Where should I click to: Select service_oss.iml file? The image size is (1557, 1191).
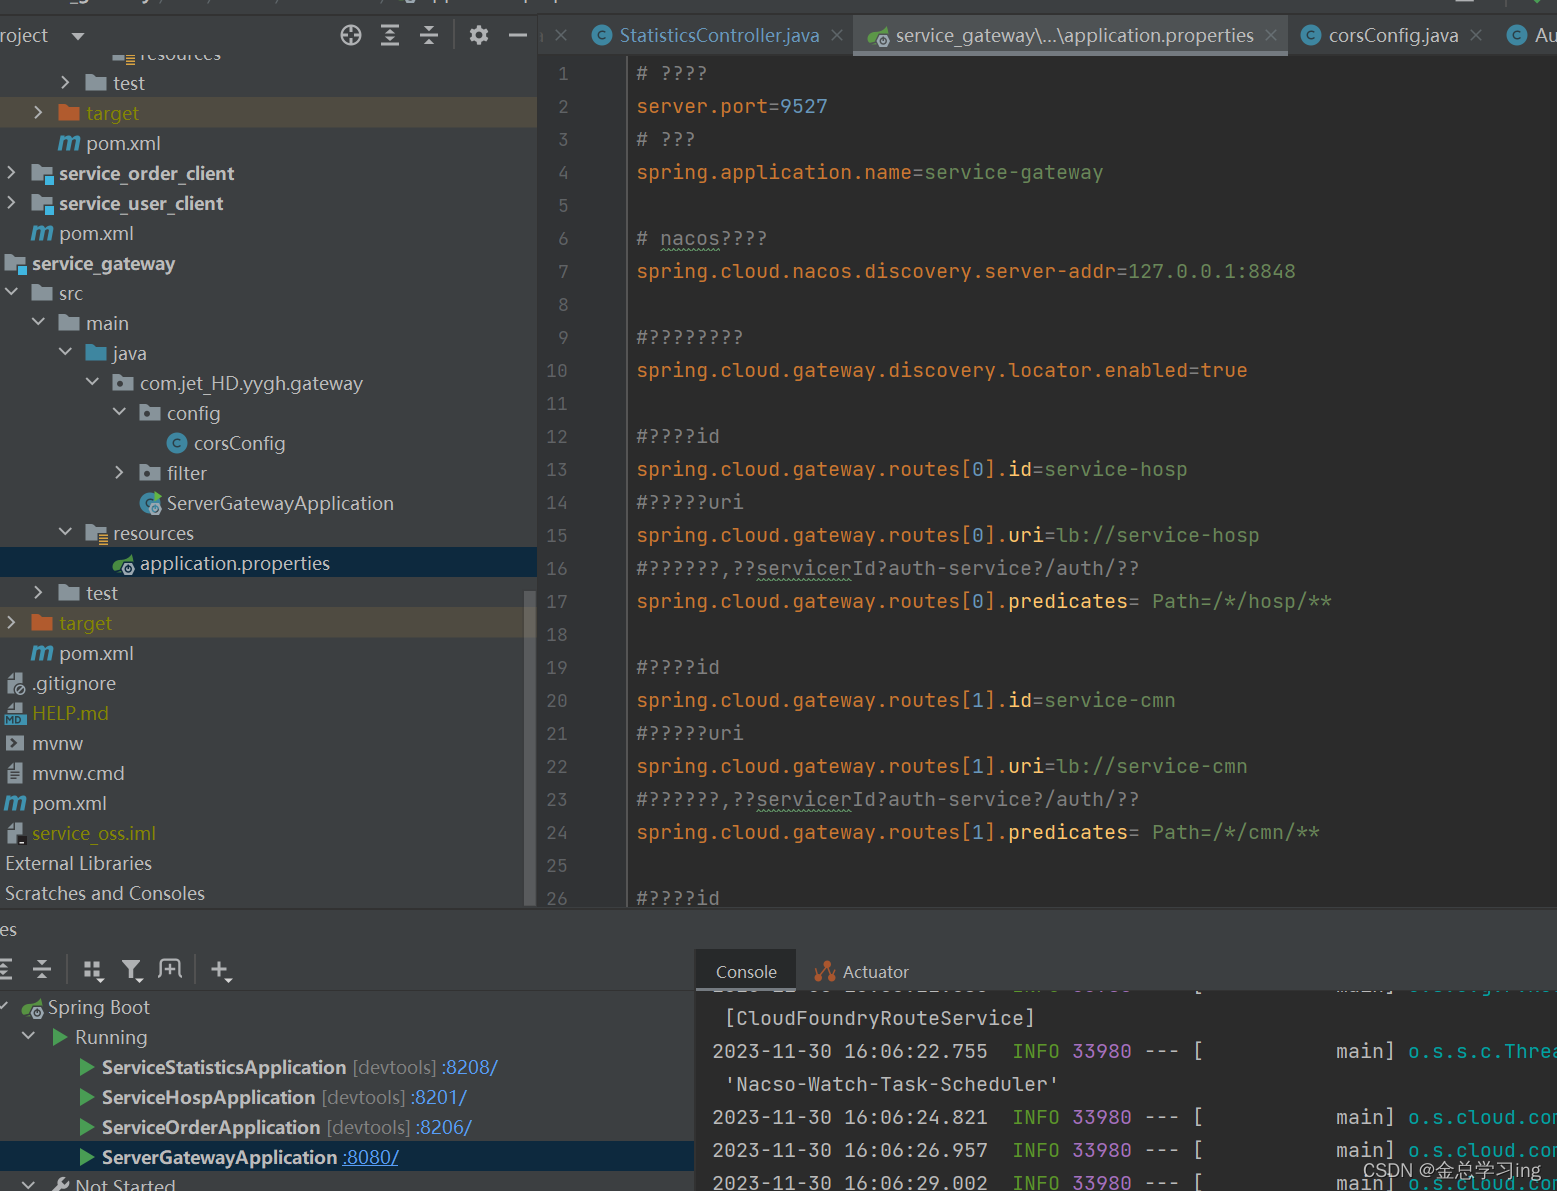93,833
